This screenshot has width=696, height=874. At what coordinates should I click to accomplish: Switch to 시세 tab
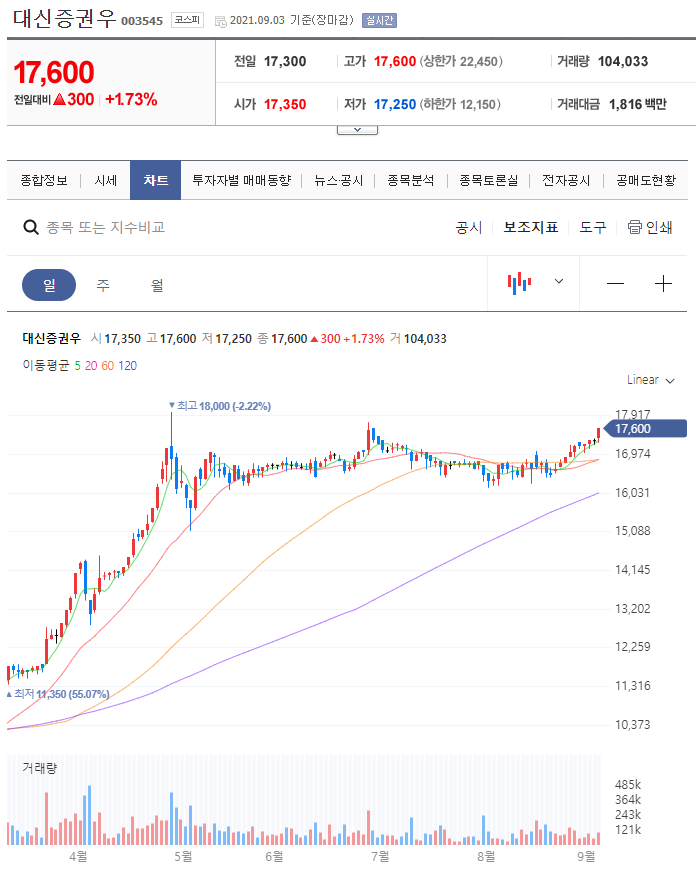pyautogui.click(x=106, y=180)
